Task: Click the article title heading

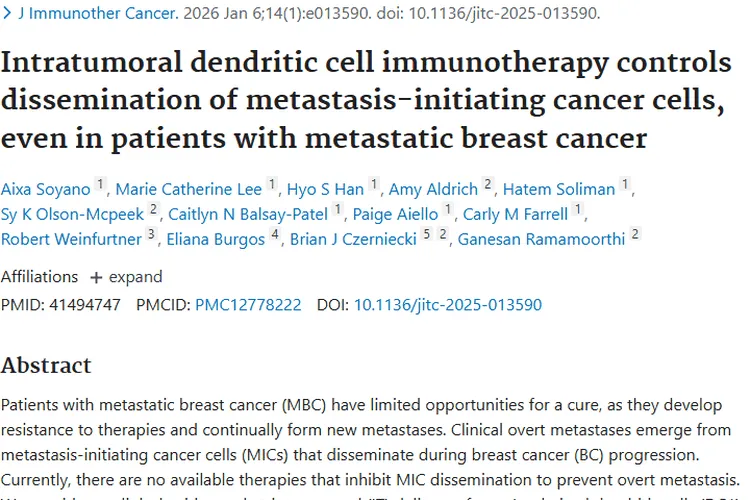Action: (366, 100)
